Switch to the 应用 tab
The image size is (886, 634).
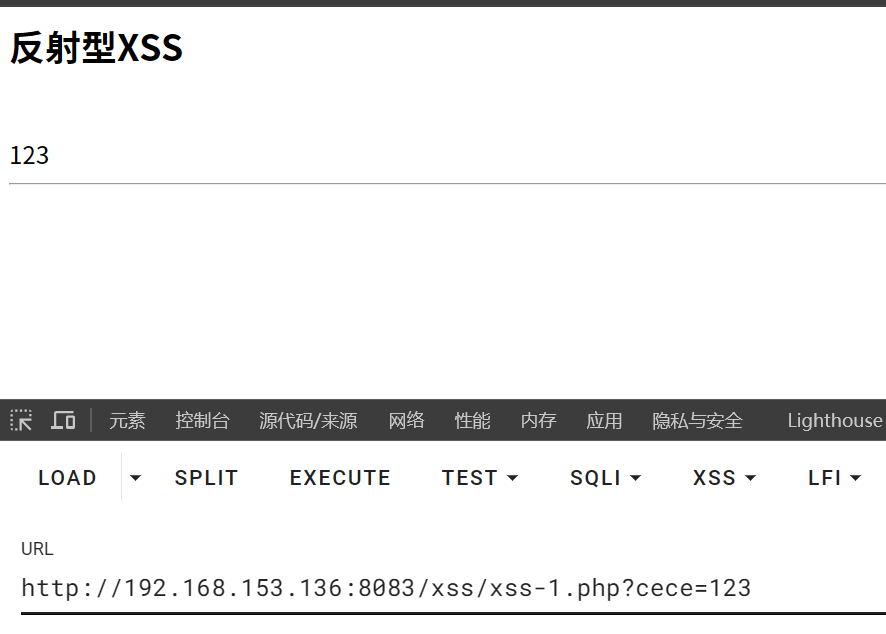click(604, 420)
